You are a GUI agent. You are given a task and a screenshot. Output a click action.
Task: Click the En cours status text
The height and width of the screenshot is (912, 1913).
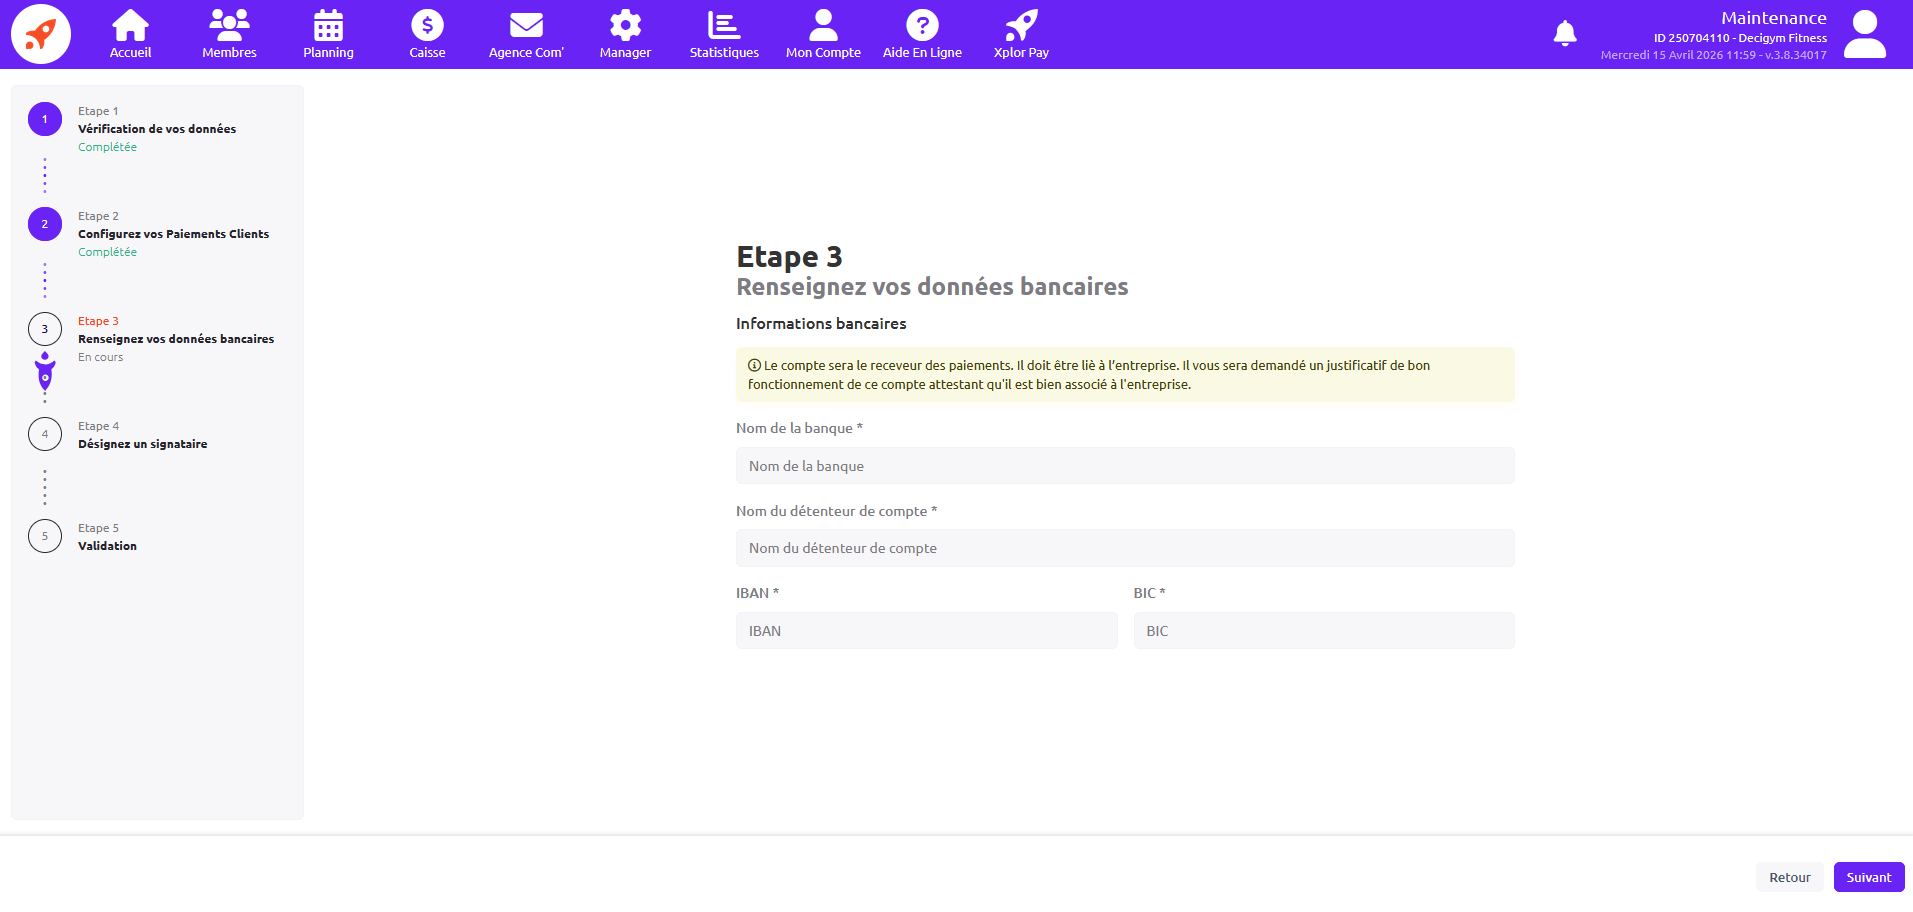coord(101,357)
